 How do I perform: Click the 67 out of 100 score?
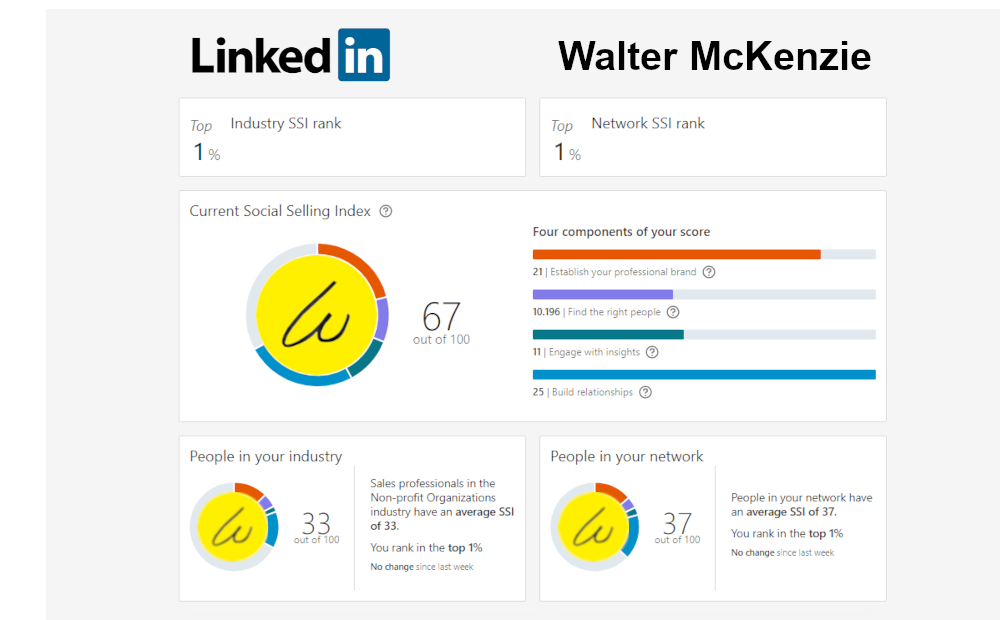pyautogui.click(x=441, y=323)
